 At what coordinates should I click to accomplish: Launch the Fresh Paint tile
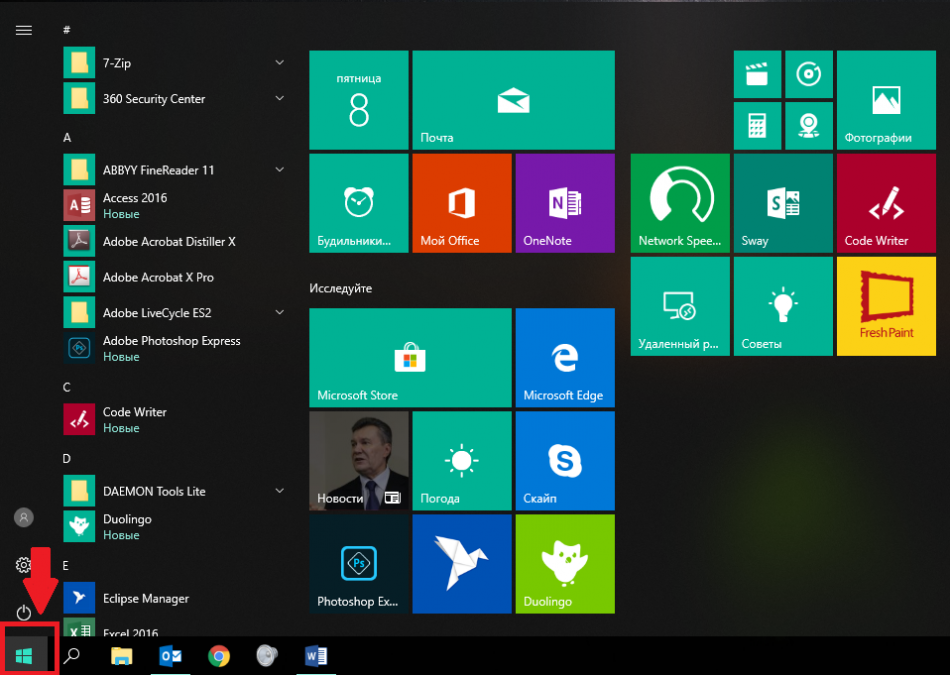pos(886,305)
